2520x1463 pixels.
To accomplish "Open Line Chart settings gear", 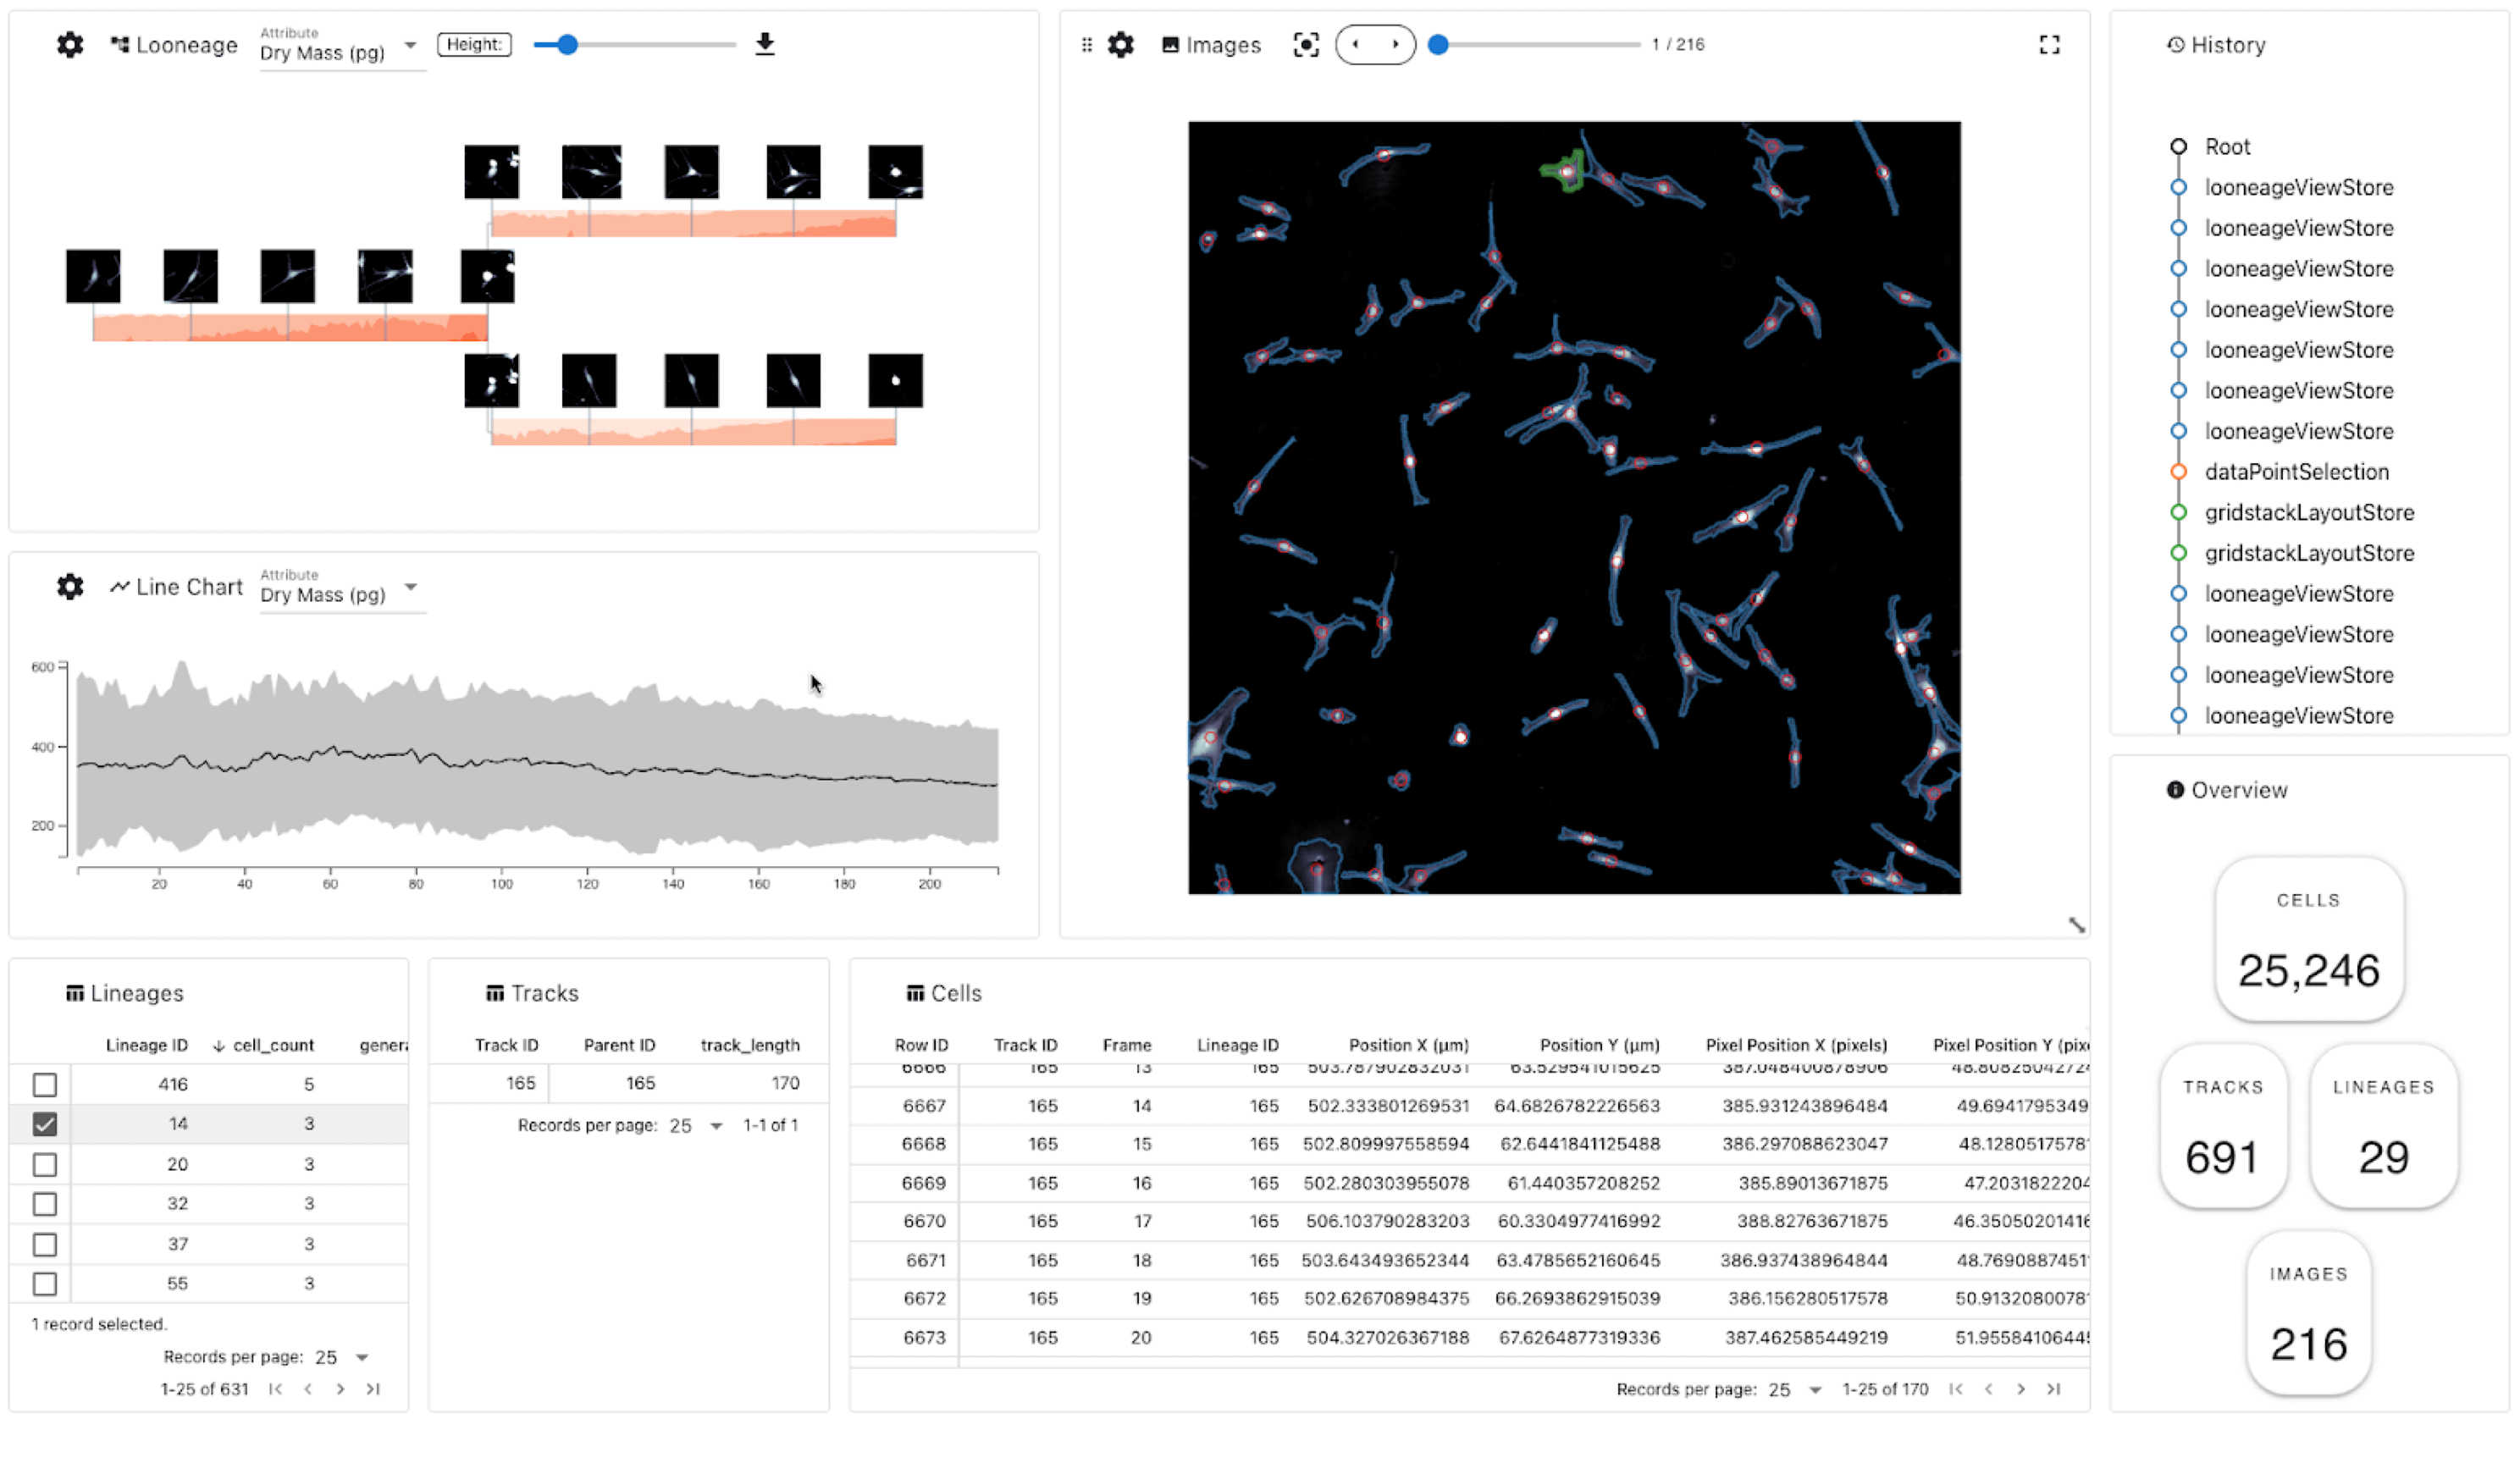I will tap(70, 587).
